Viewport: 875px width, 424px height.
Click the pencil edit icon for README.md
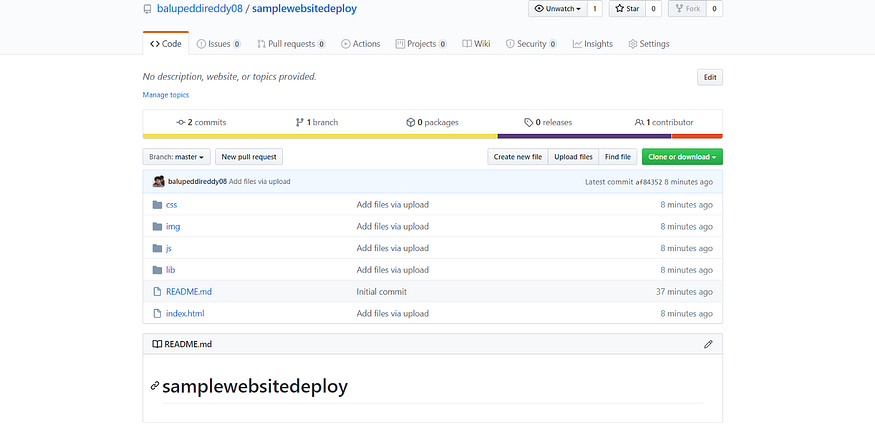coord(708,344)
